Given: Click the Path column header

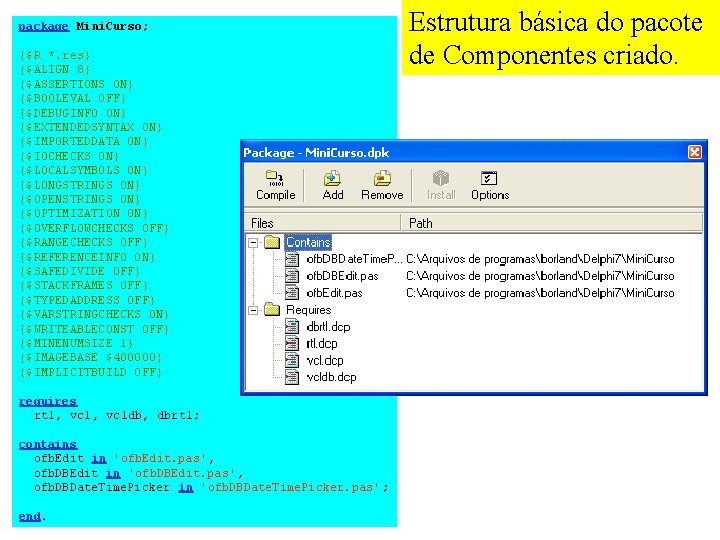Looking at the screenshot, I should pyautogui.click(x=551, y=223).
